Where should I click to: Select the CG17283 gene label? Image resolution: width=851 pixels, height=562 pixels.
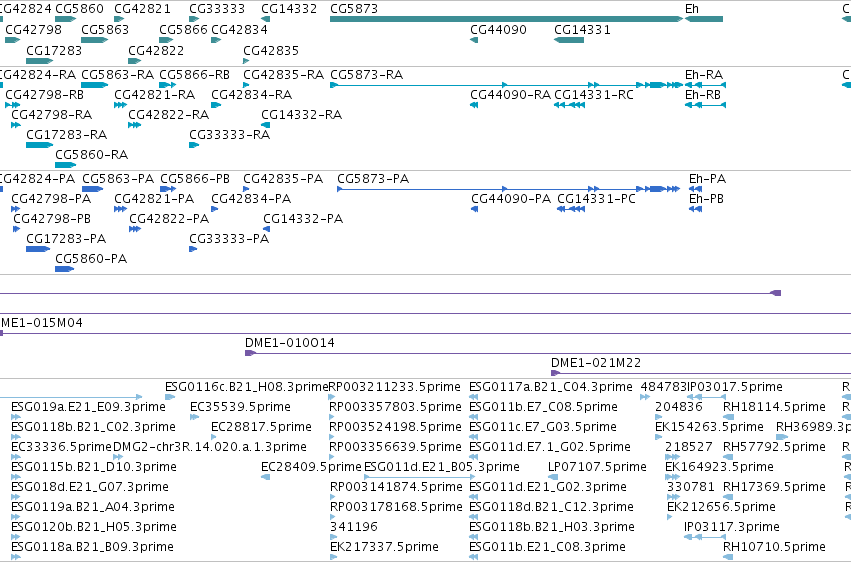click(54, 50)
